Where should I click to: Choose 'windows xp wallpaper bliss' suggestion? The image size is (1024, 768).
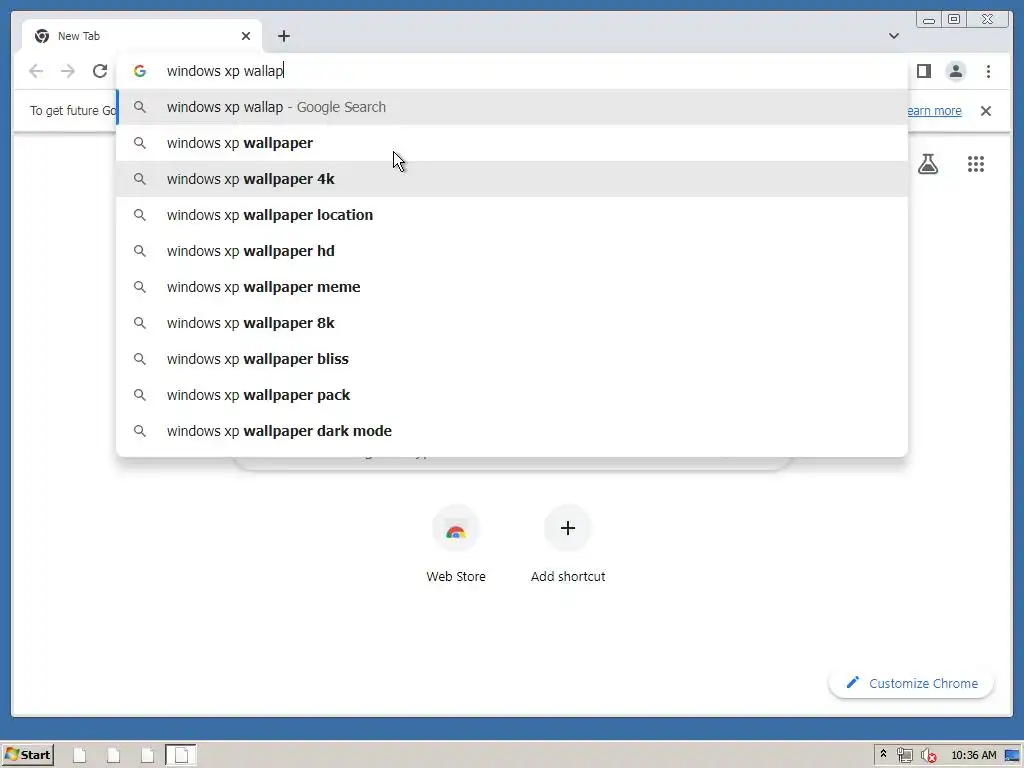512,359
